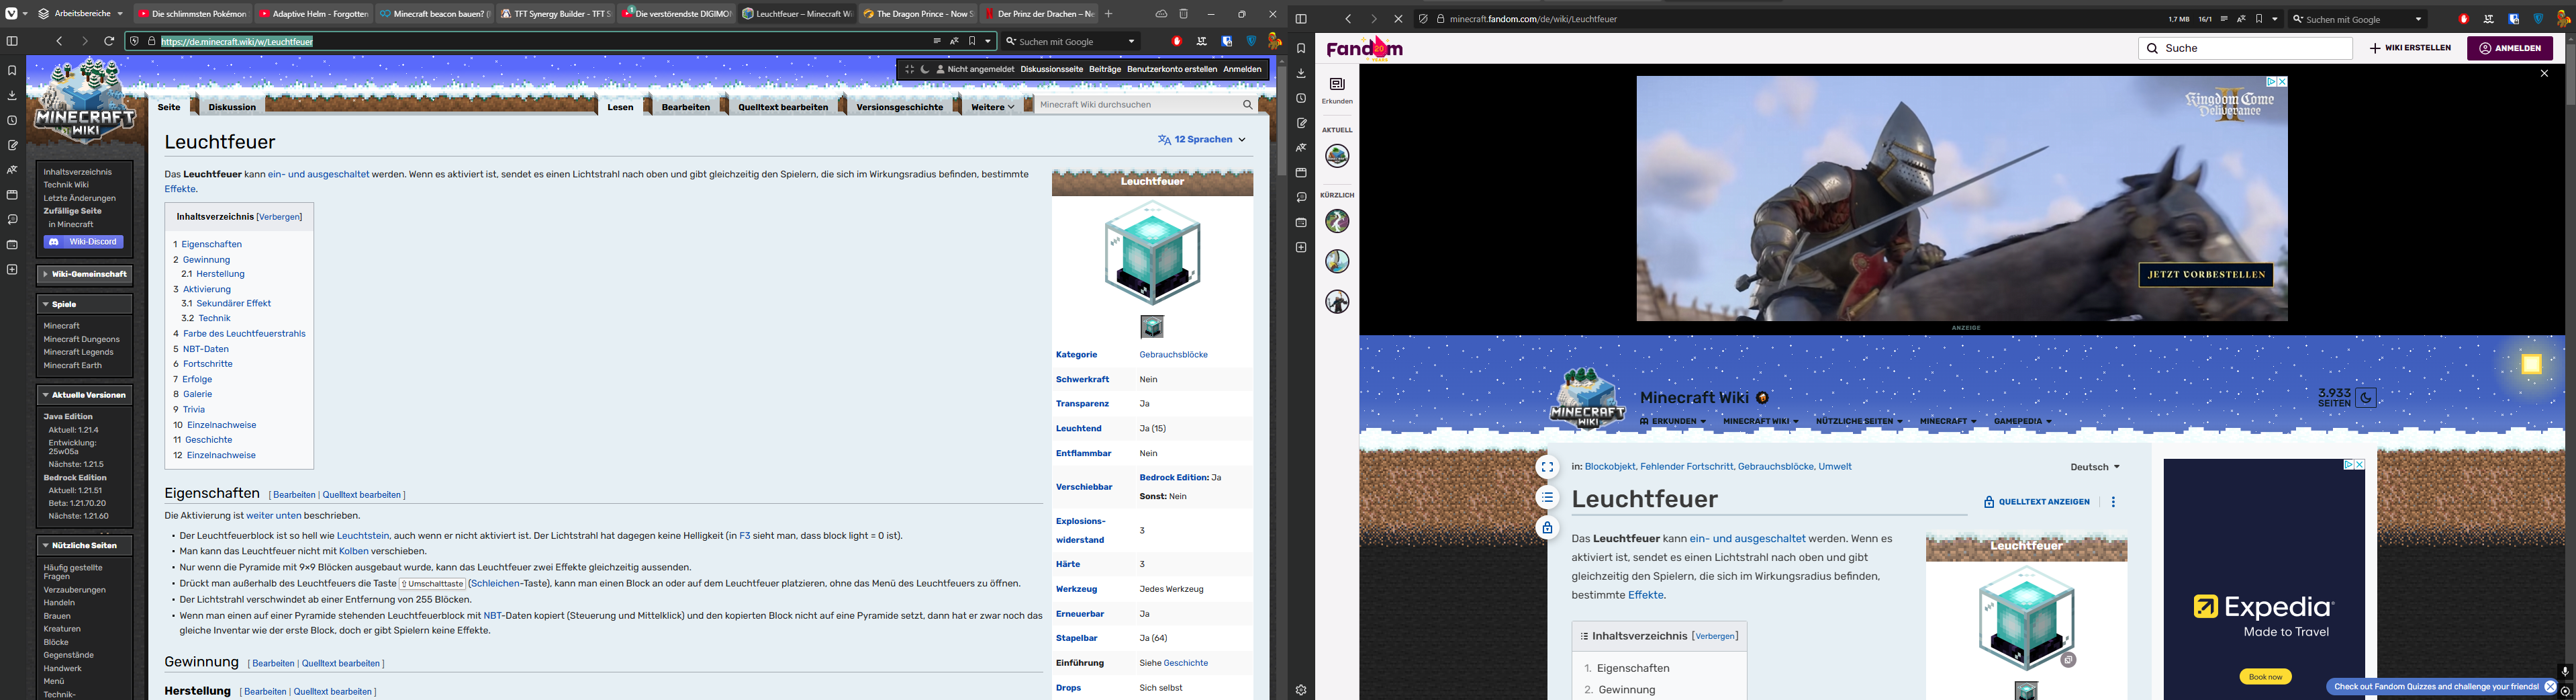The height and width of the screenshot is (700, 2576).
Task: Select Bearbeiten page tab
Action: (686, 107)
